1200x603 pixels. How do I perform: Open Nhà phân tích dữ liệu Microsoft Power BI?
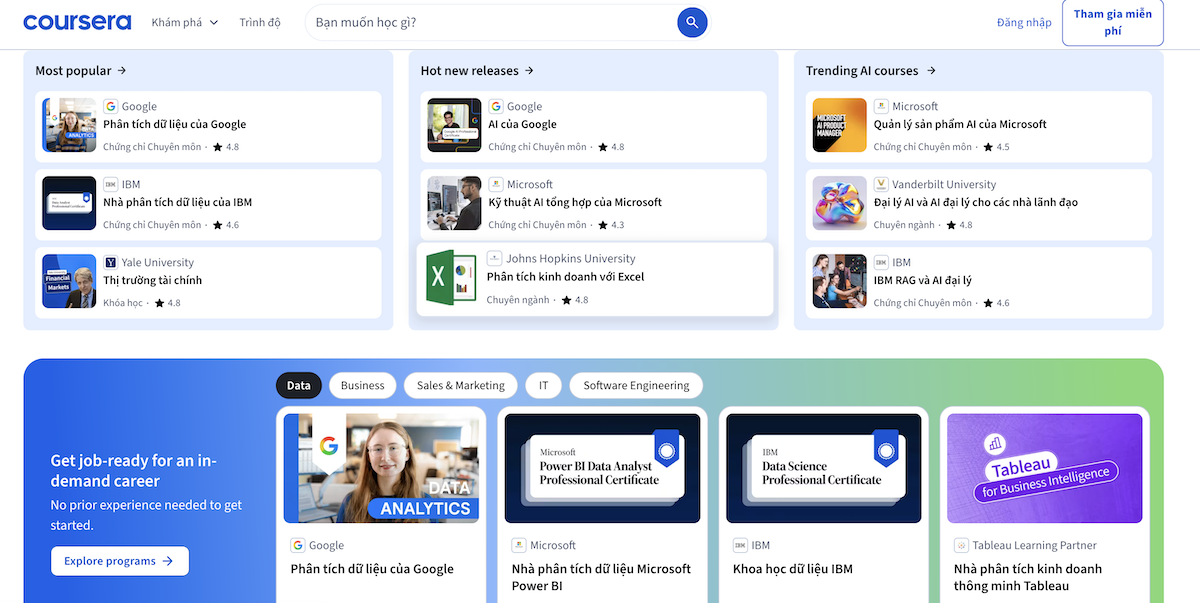point(601,577)
